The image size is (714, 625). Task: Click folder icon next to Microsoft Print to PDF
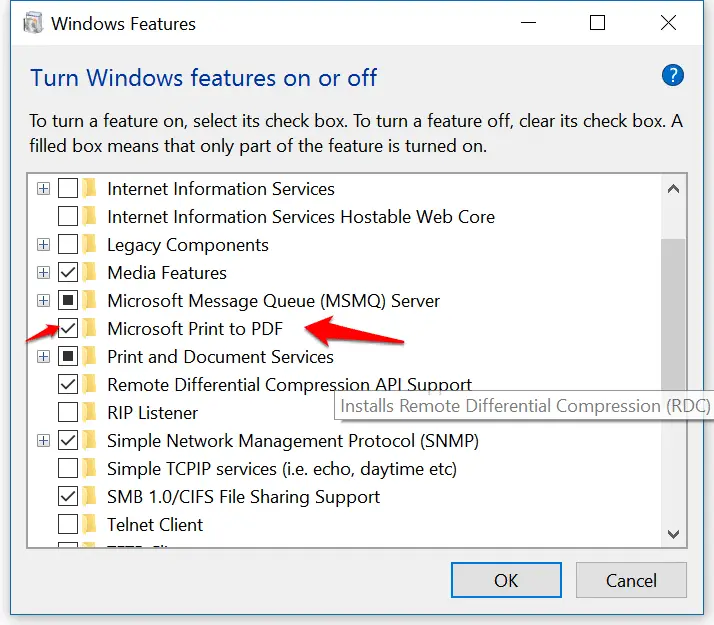pyautogui.click(x=90, y=328)
